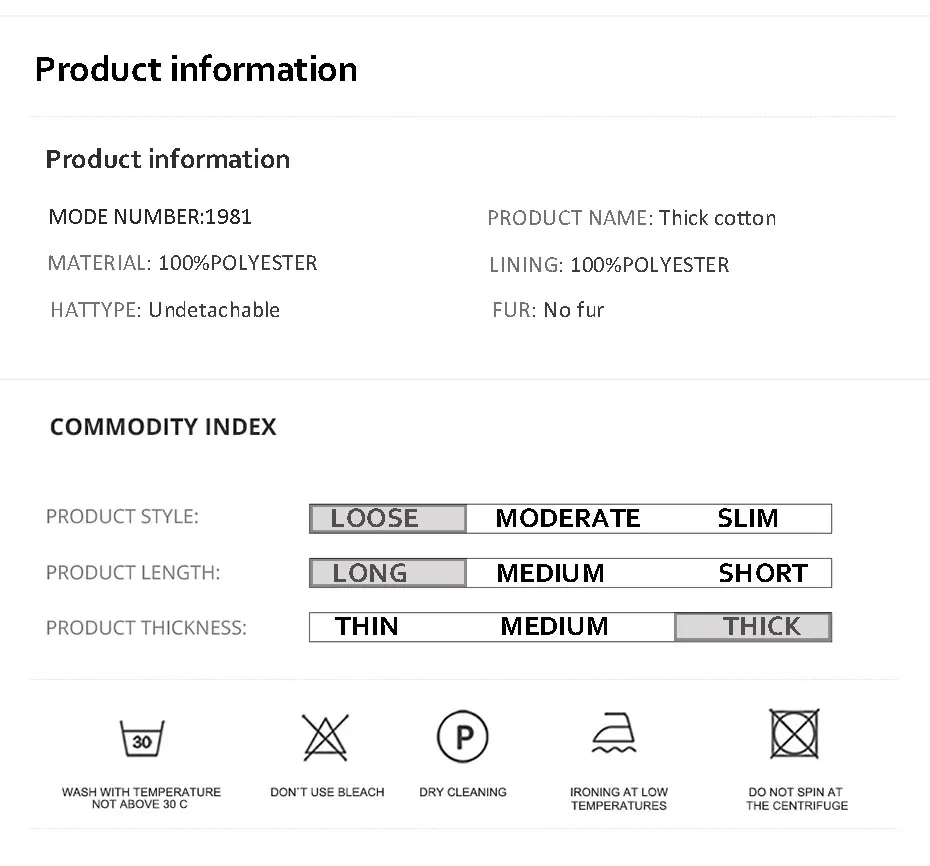The width and height of the screenshot is (930, 866).
Task: Click the large Product information heading
Action: click(196, 69)
